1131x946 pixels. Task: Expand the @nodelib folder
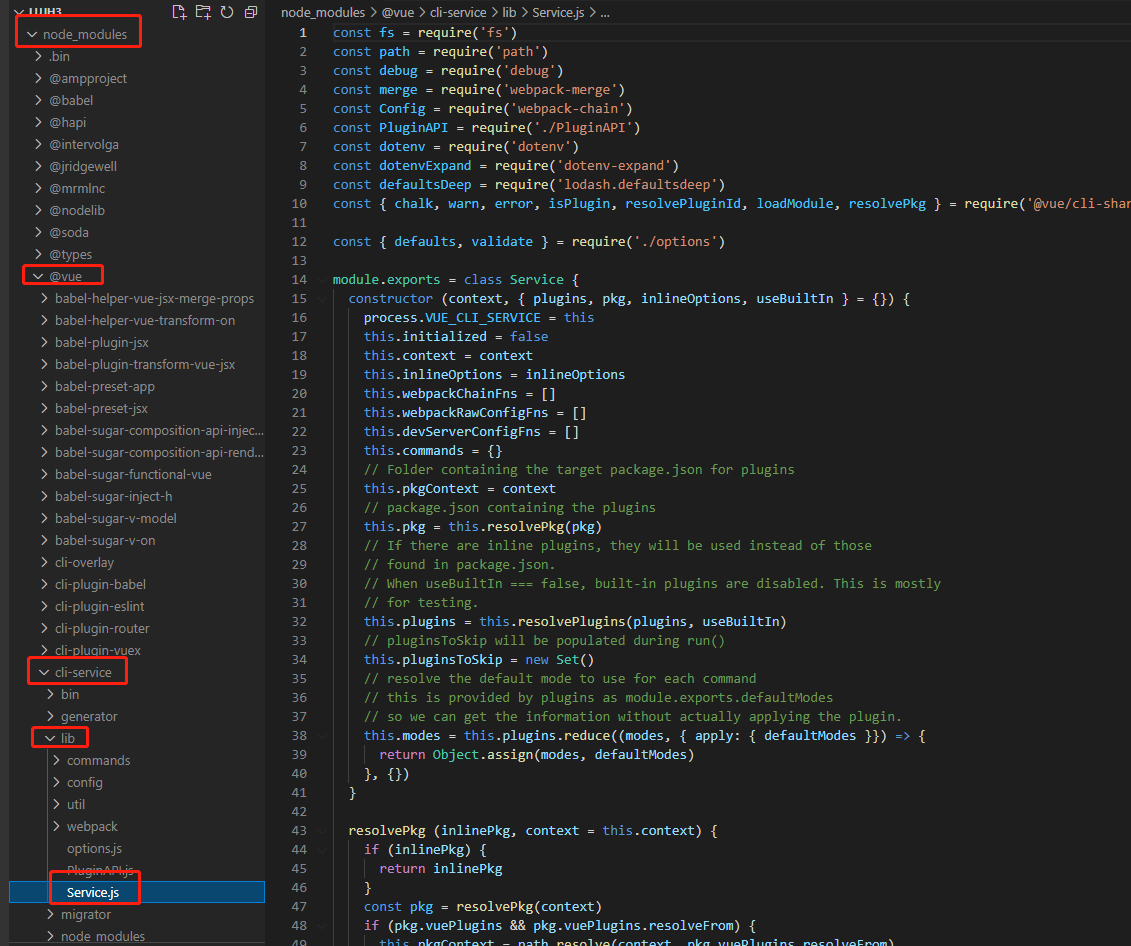click(x=39, y=210)
